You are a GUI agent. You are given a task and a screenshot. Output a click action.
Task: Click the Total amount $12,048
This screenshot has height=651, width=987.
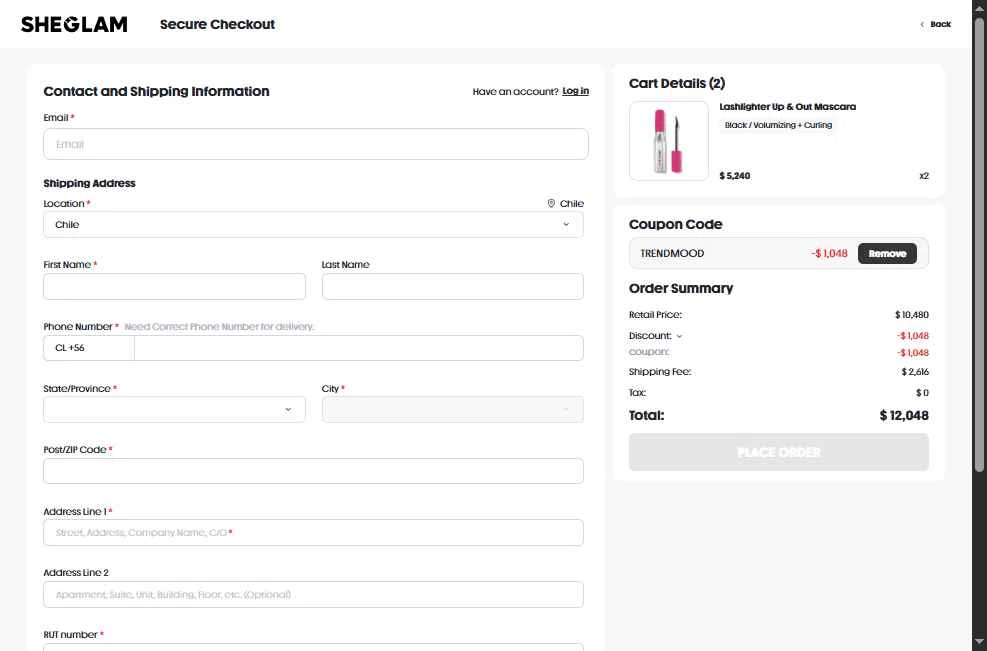pyautogui.click(x=904, y=416)
